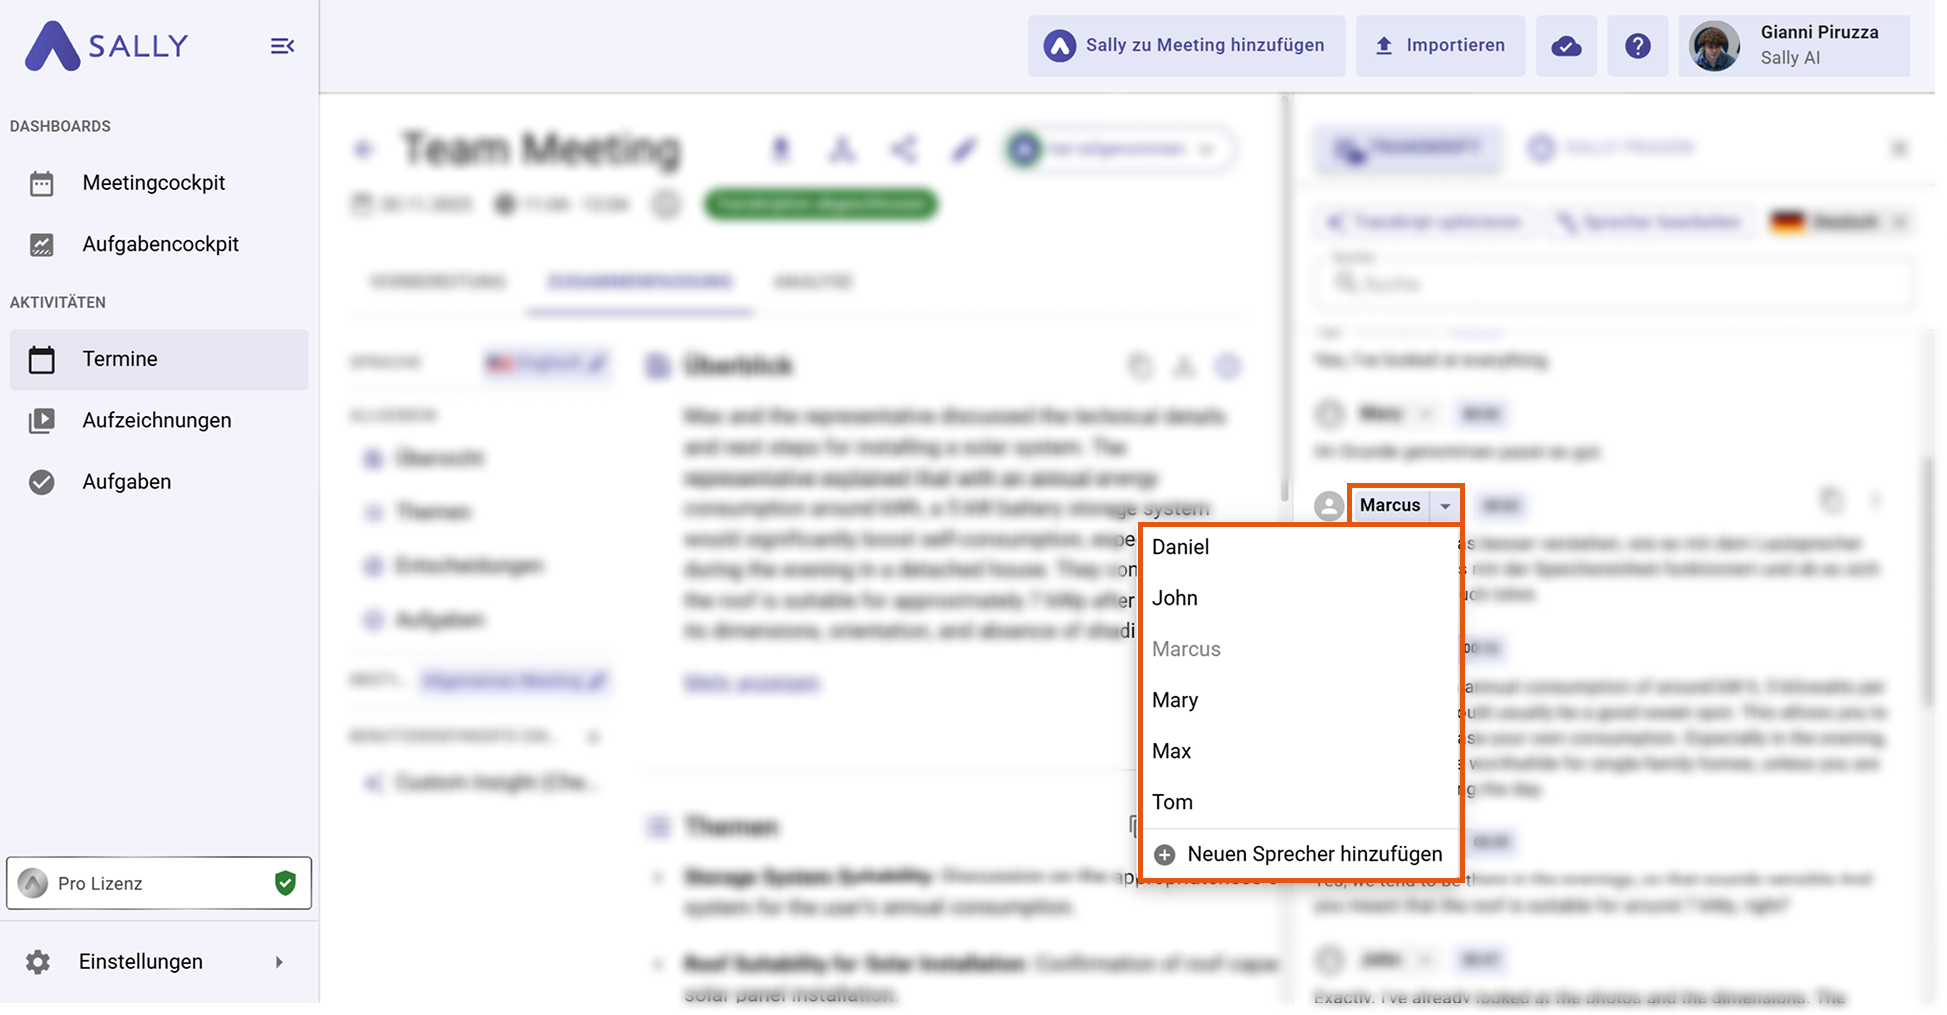Viewport: 1947px width, 1015px height.
Task: Open the help question mark icon
Action: tap(1637, 46)
